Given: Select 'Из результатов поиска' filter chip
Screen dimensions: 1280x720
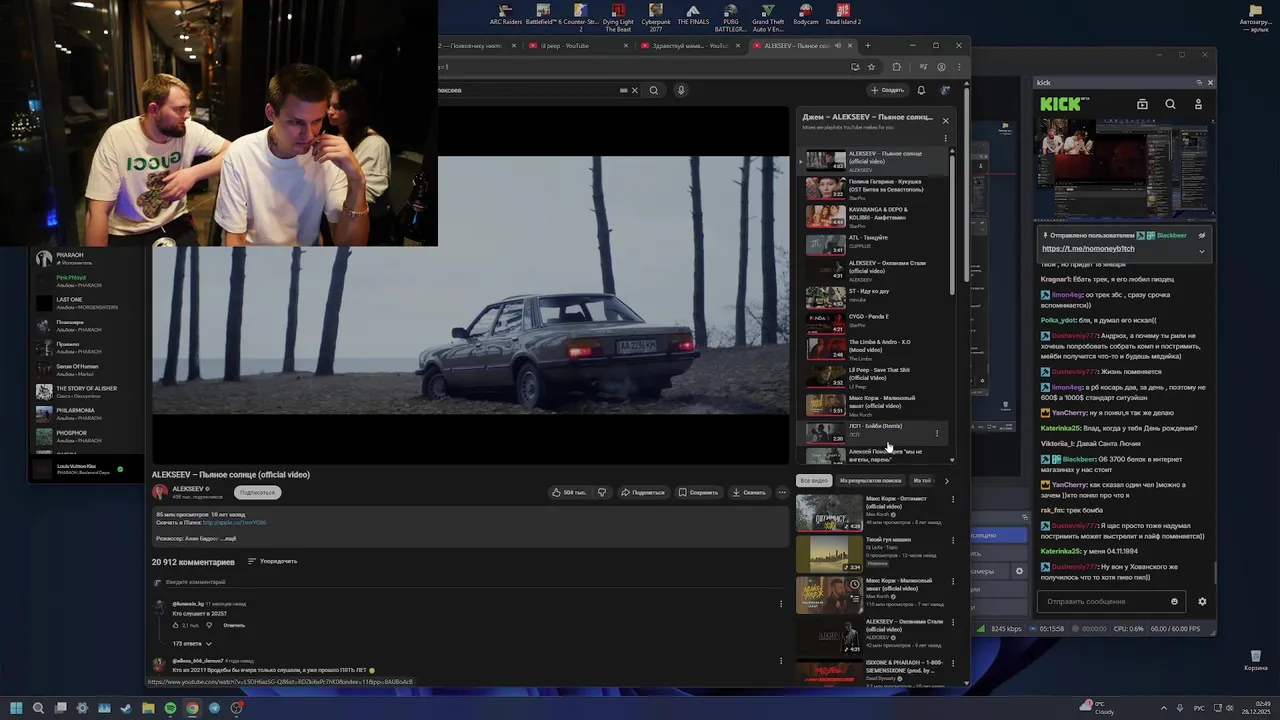Looking at the screenshot, I should point(870,481).
